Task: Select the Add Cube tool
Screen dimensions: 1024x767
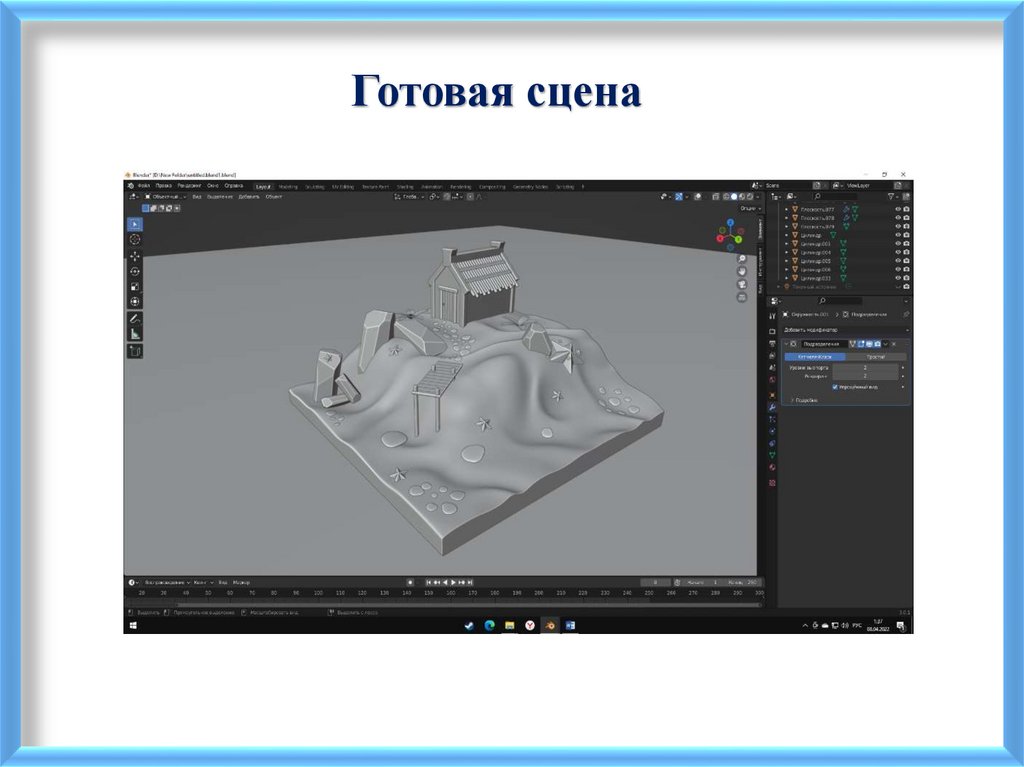Action: coord(135,351)
